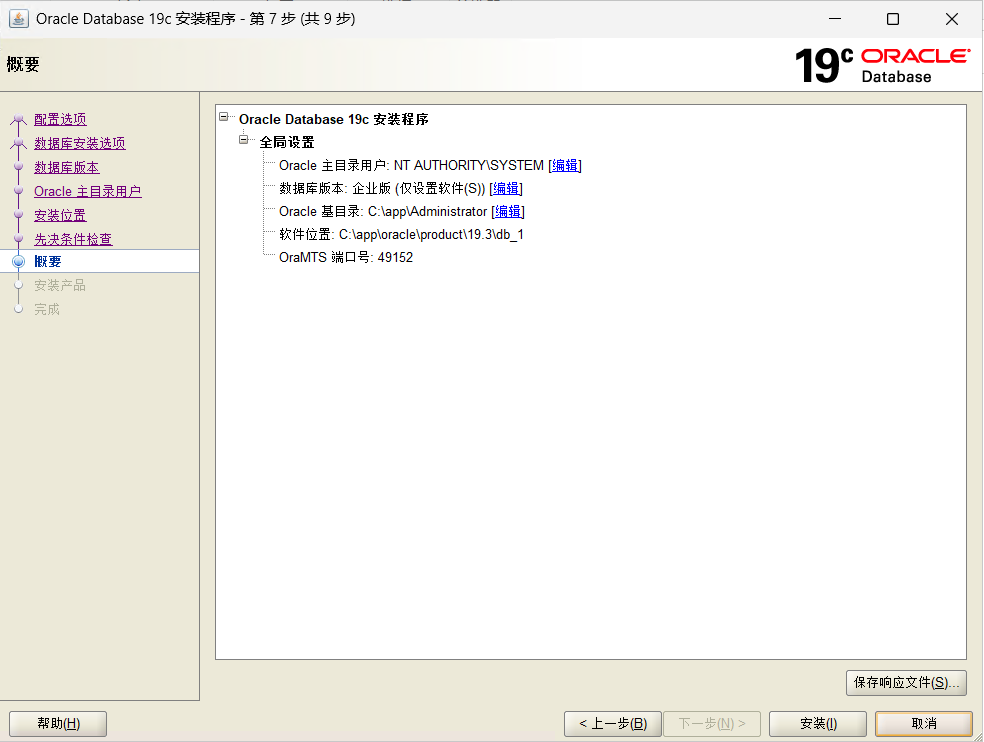This screenshot has height=742, width=984.
Task: Click the 配置选项 step icon in sidebar
Action: coord(18,119)
